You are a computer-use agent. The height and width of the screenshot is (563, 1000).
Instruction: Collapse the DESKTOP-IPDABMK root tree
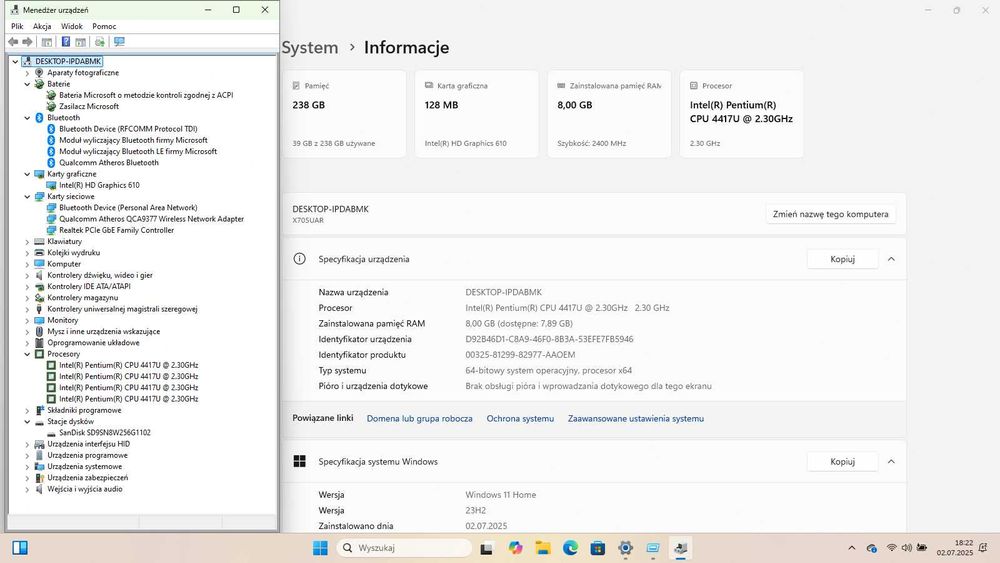15,61
